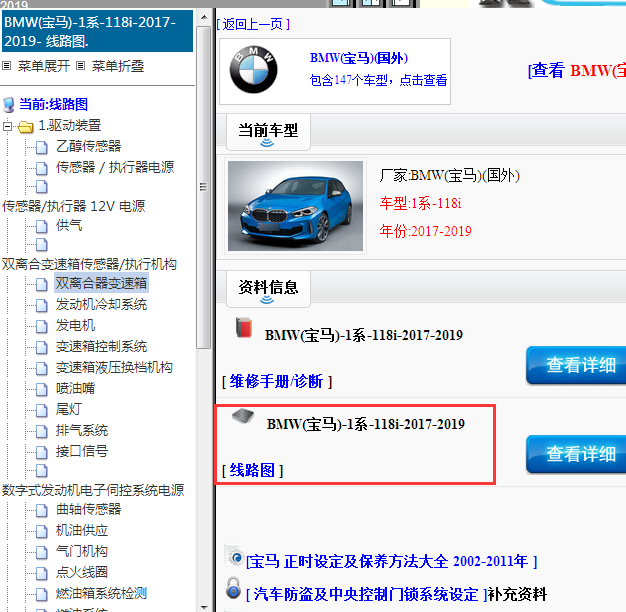Open 变速箱液压换档机构 tree item
The width and height of the screenshot is (626, 612).
coord(114,368)
